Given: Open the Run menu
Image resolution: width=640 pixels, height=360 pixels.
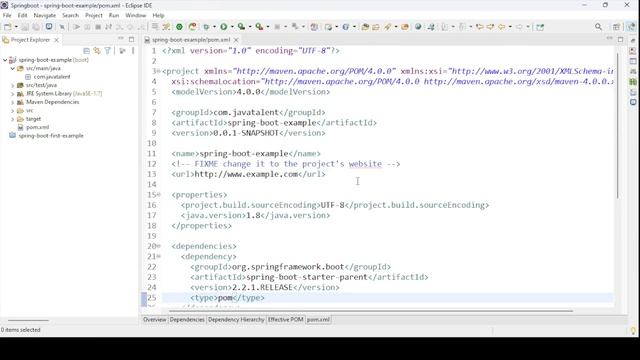Looking at the screenshot, I should (114, 15).
